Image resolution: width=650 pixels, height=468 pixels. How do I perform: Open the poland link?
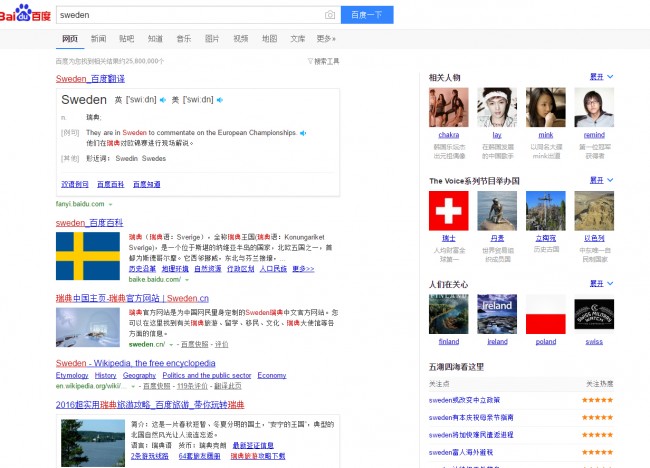546,342
